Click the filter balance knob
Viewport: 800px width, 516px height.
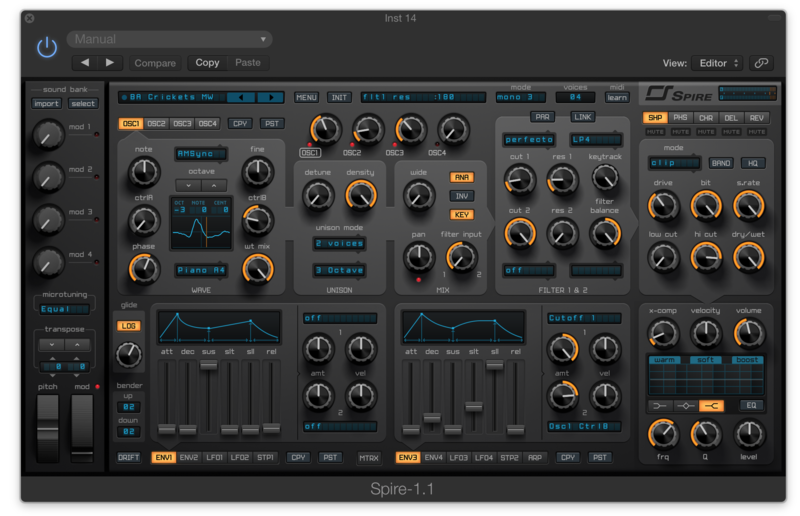coord(605,233)
